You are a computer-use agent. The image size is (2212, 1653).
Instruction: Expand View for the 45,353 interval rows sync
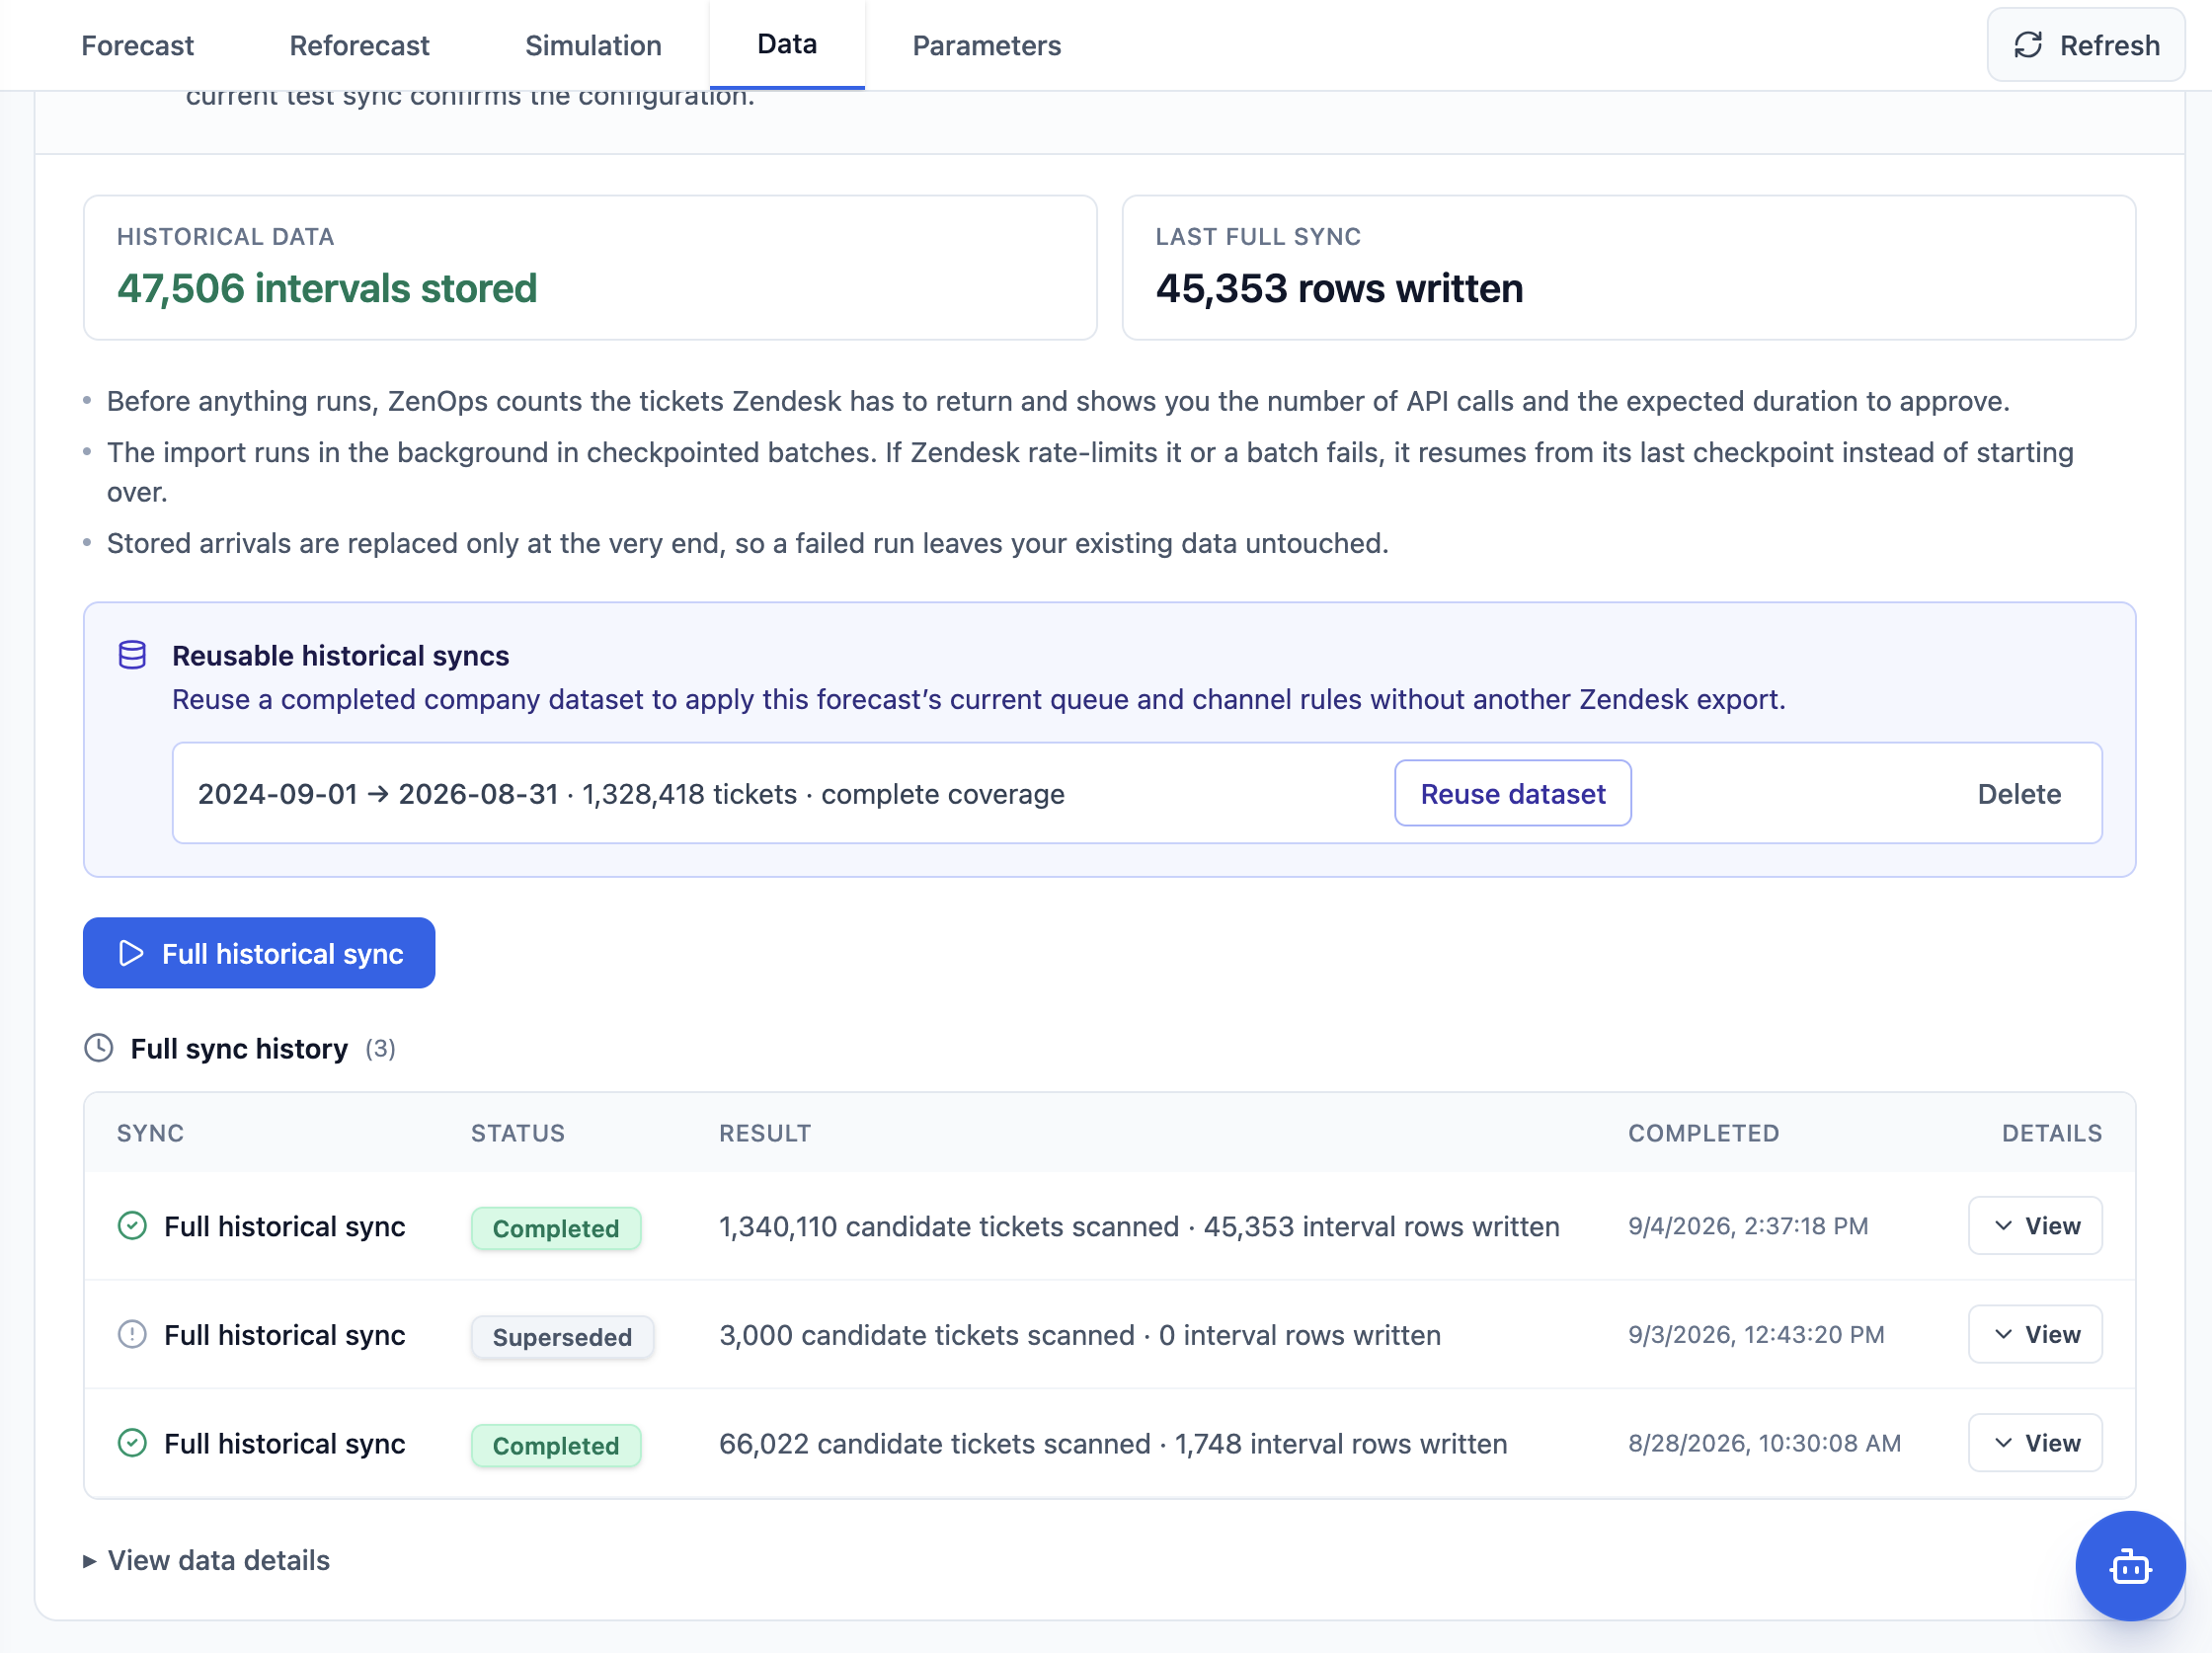[2035, 1226]
